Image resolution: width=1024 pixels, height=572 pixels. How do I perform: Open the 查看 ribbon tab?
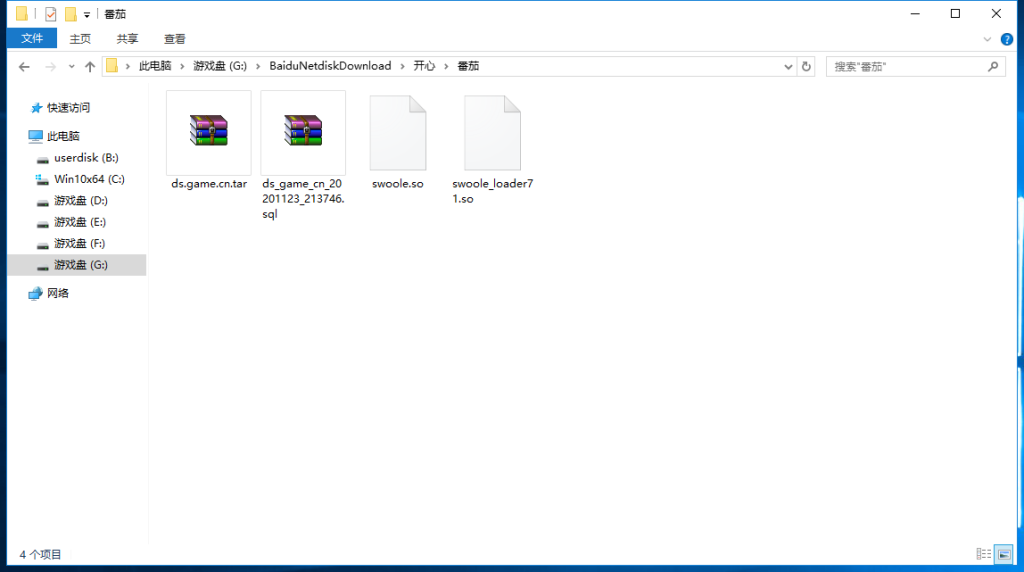174,39
